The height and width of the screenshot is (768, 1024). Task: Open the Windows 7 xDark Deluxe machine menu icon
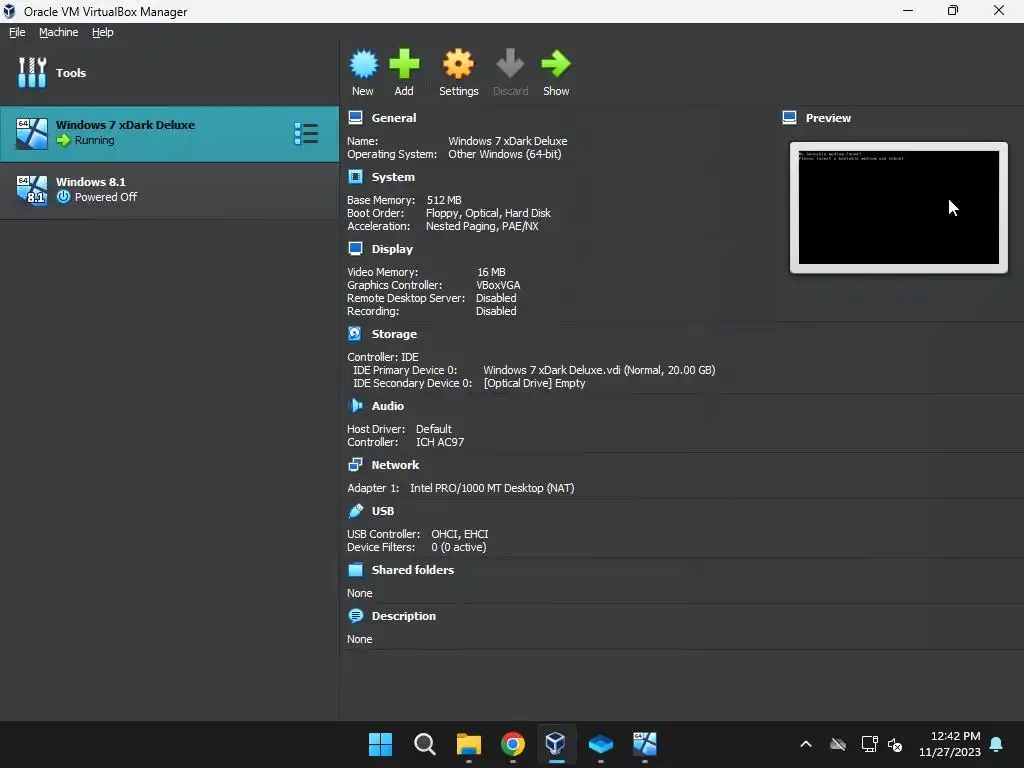pos(306,134)
